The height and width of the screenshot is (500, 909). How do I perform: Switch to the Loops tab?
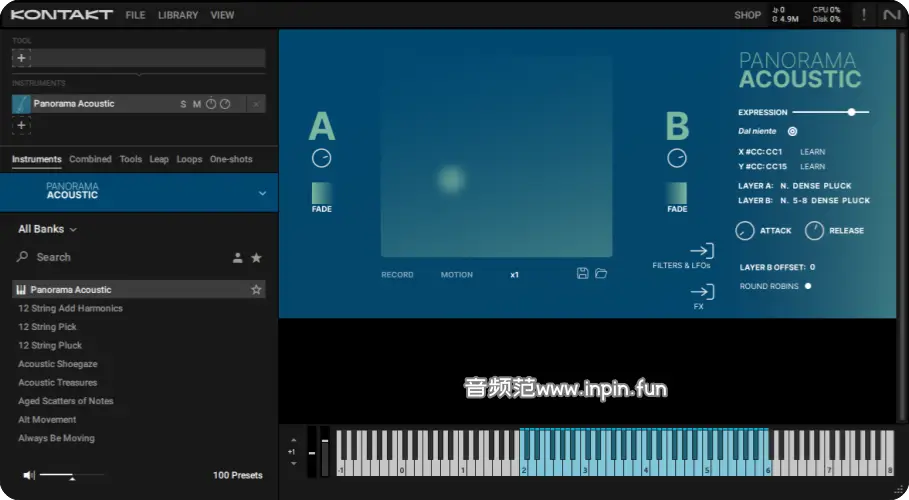(189, 159)
